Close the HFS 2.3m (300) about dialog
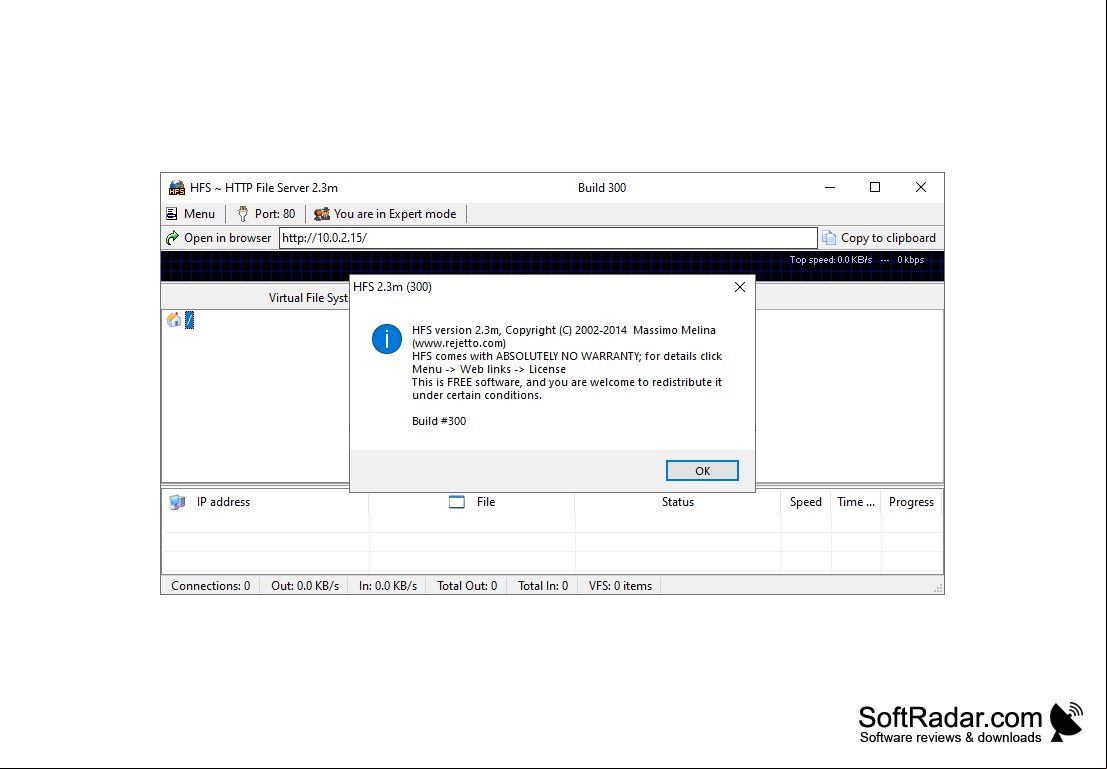The width and height of the screenshot is (1107, 769). click(x=740, y=287)
